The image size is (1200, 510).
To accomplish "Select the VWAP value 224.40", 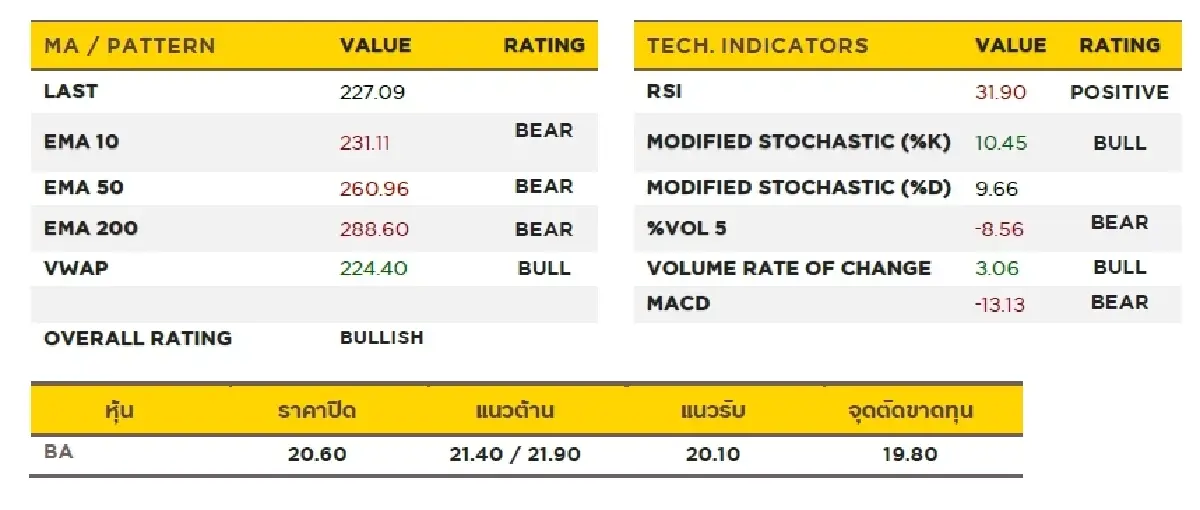I will pyautogui.click(x=374, y=268).
